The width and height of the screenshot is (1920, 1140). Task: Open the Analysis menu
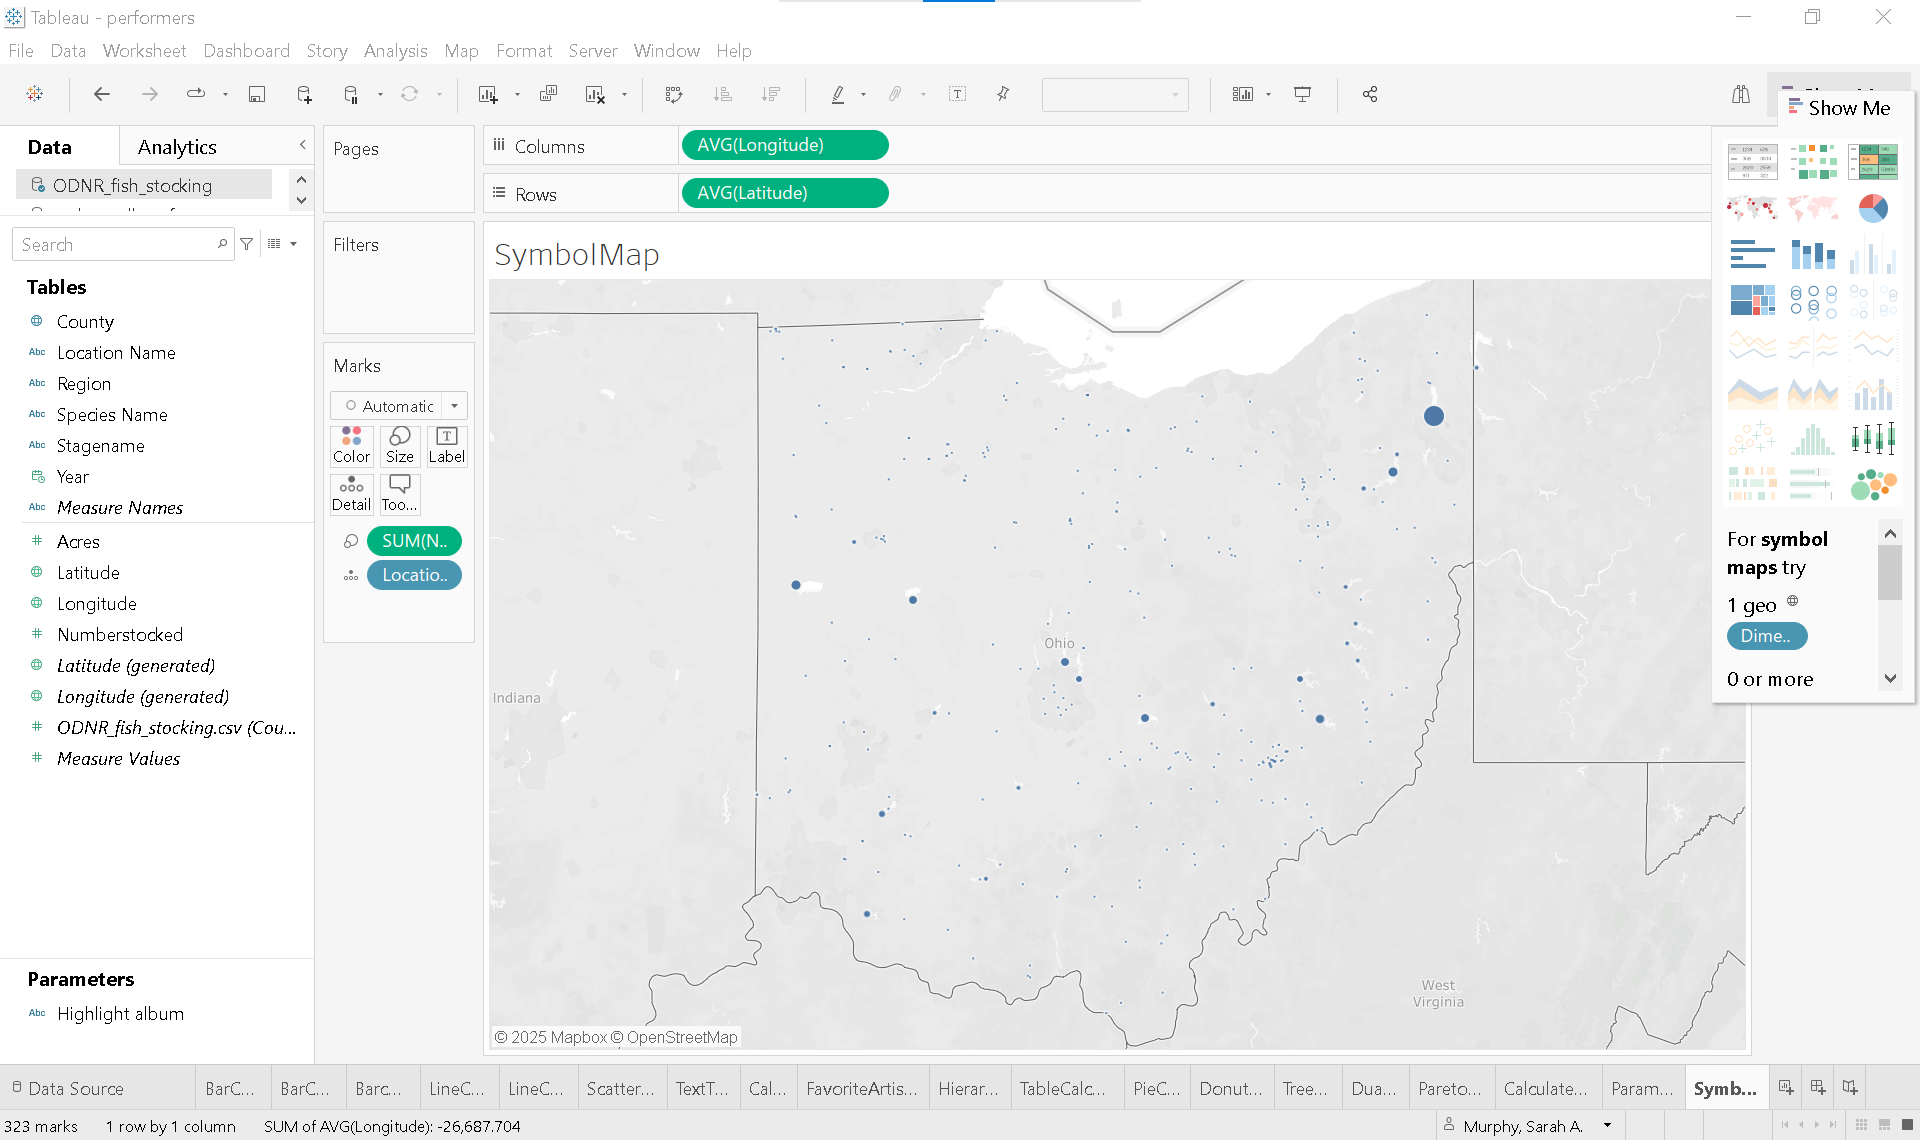[395, 51]
